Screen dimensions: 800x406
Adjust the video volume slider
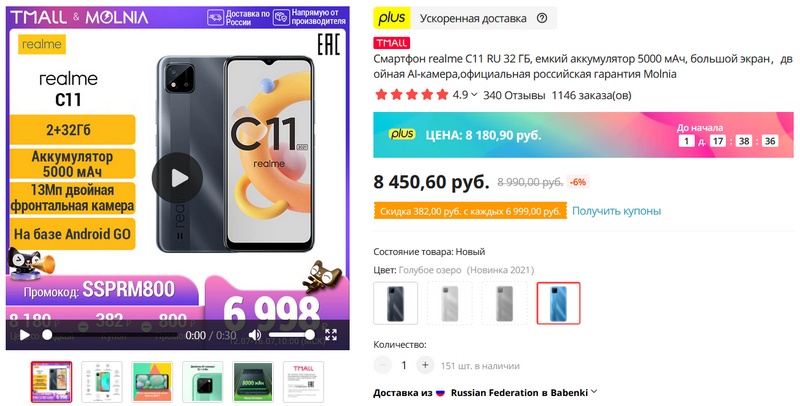(x=289, y=335)
